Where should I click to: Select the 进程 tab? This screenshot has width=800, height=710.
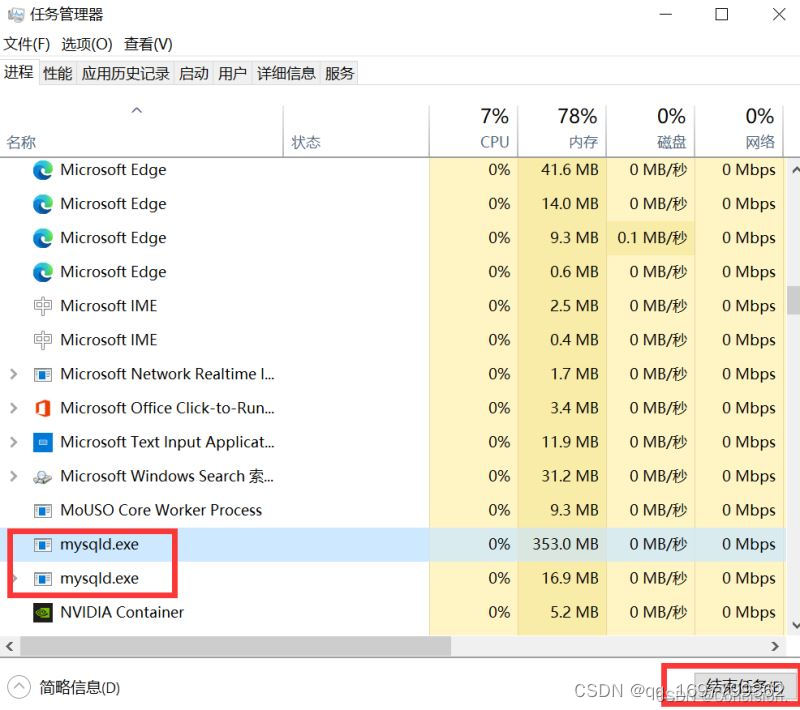pyautogui.click(x=19, y=72)
